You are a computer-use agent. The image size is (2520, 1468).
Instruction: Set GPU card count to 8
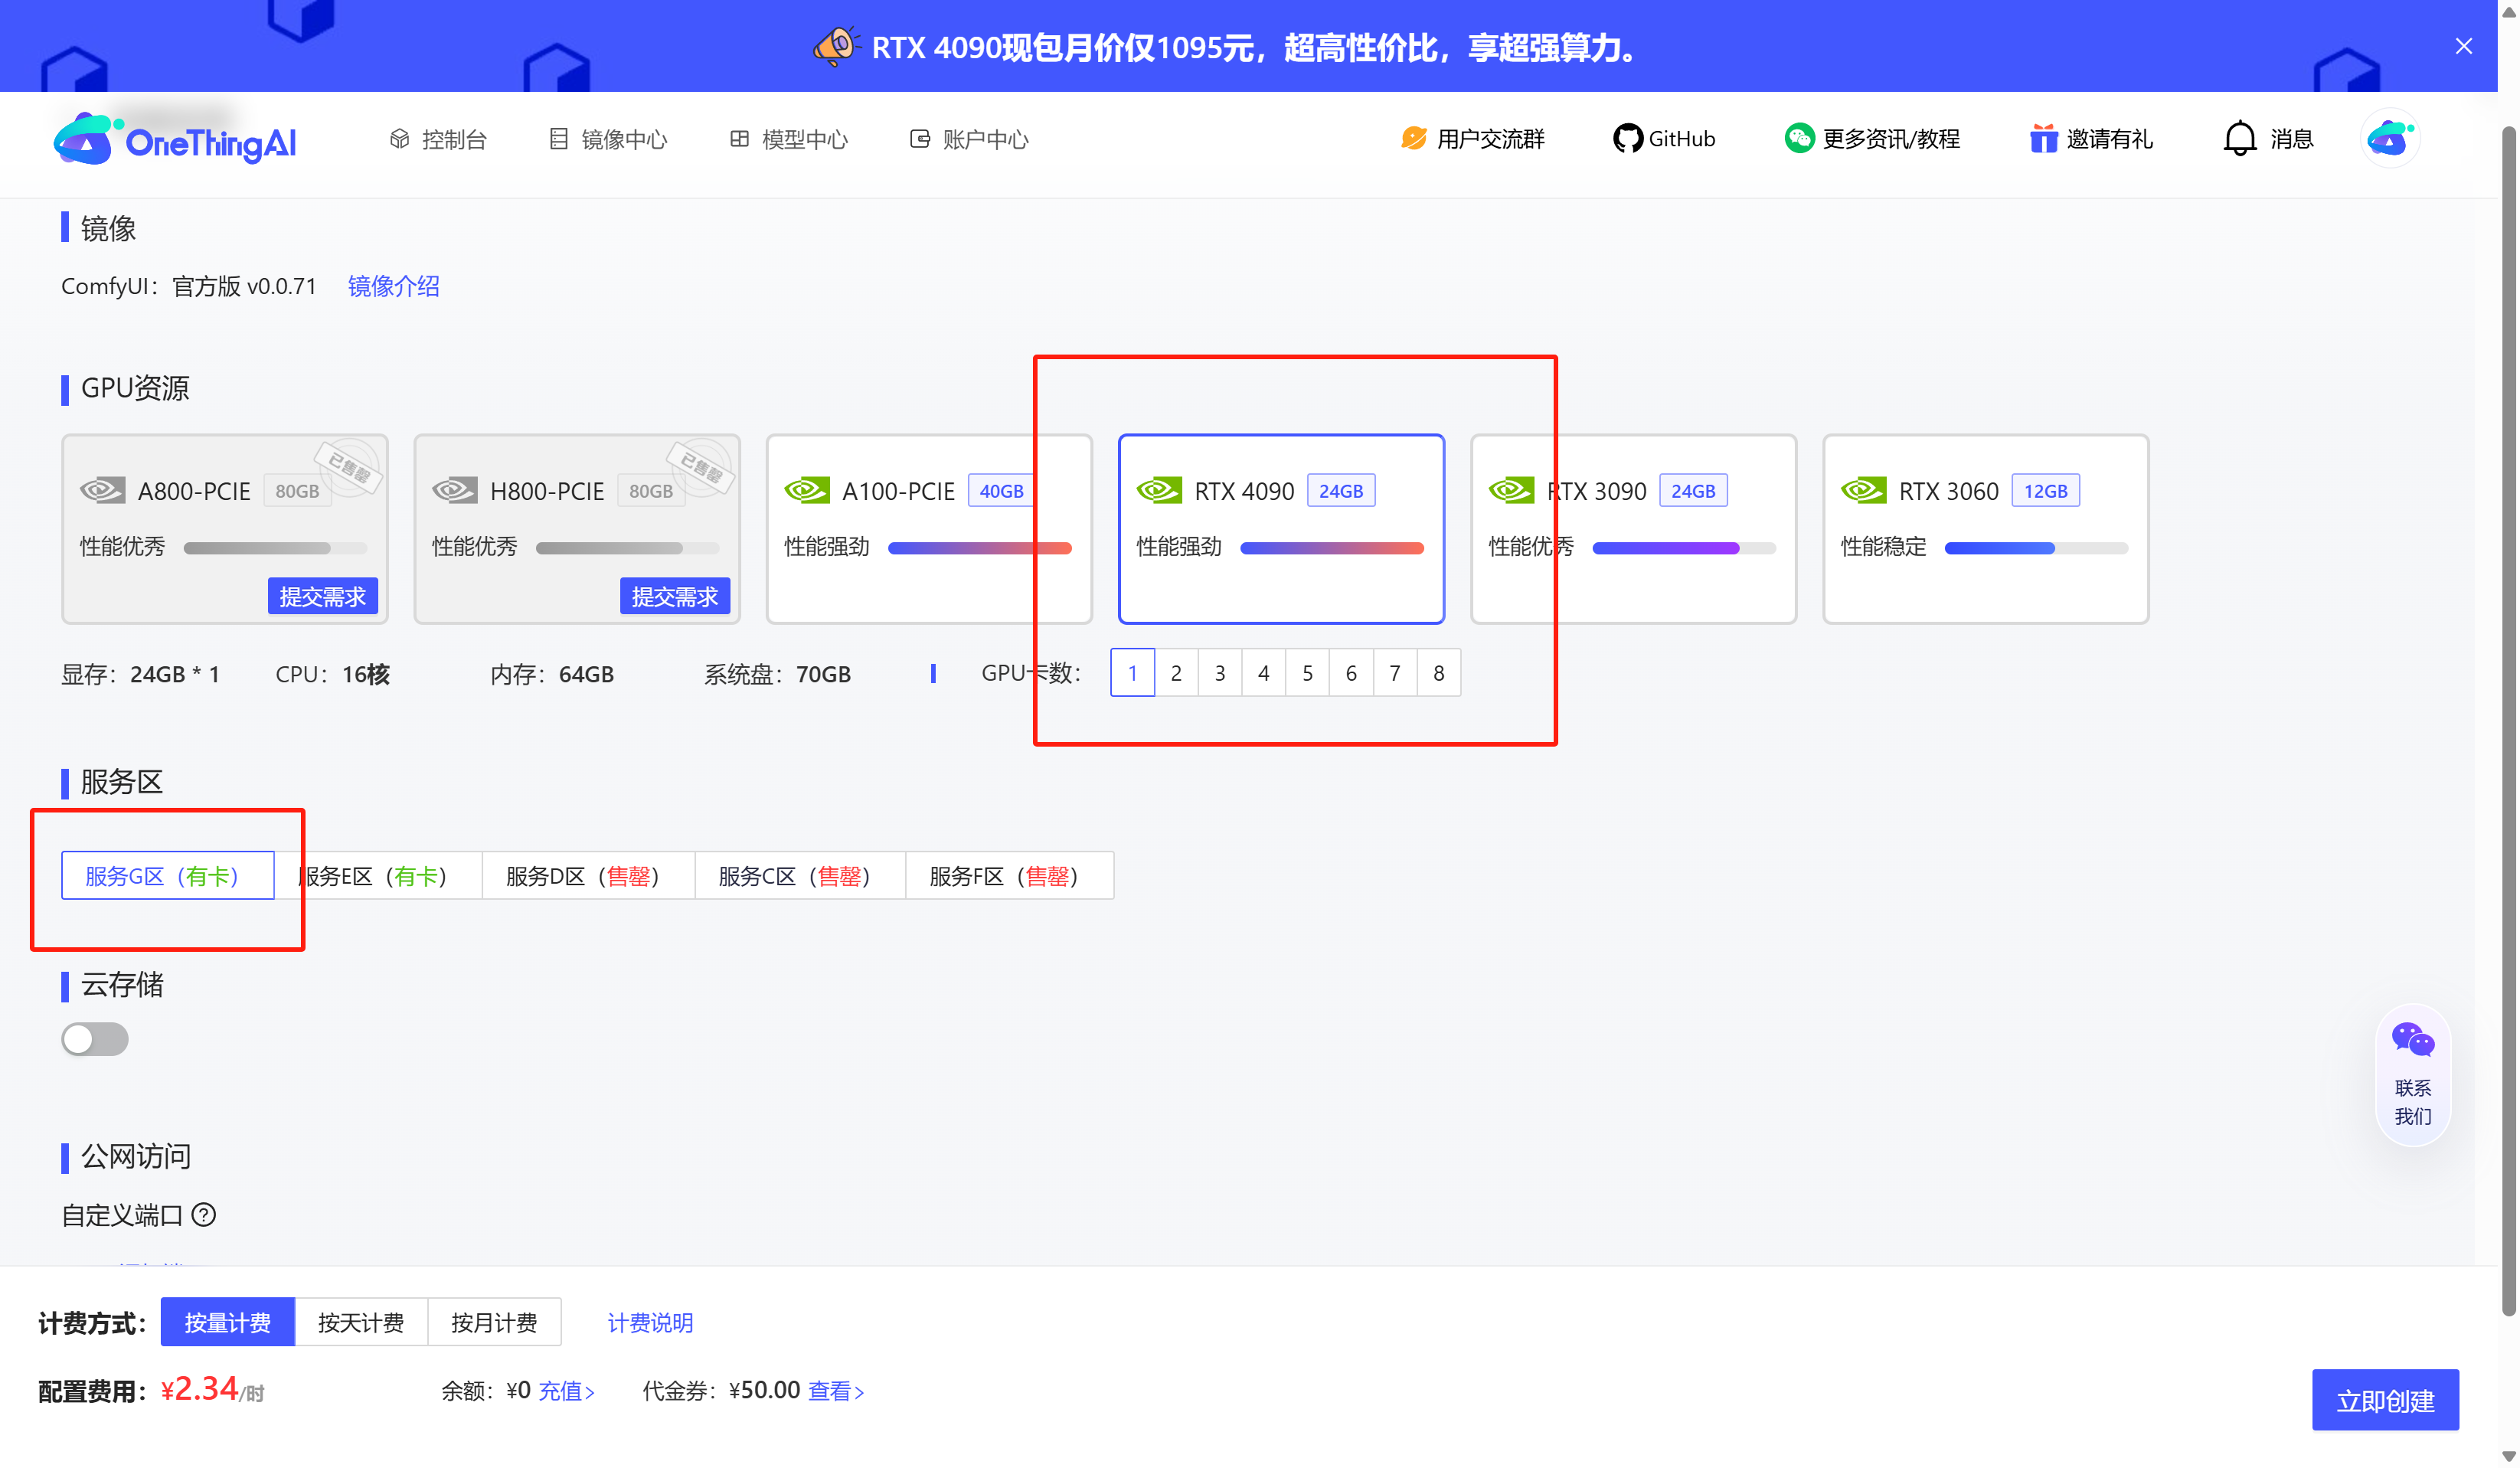click(x=1439, y=673)
